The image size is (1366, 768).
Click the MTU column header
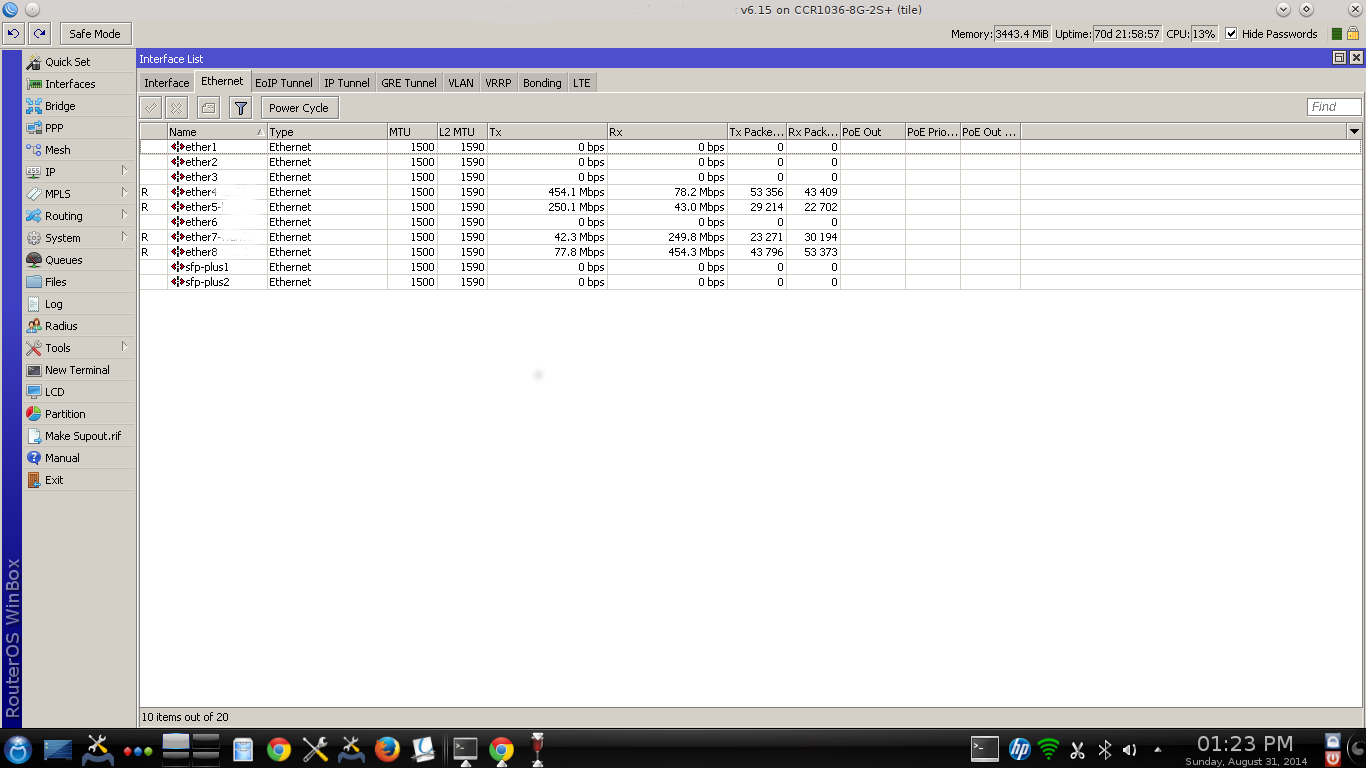[412, 132]
